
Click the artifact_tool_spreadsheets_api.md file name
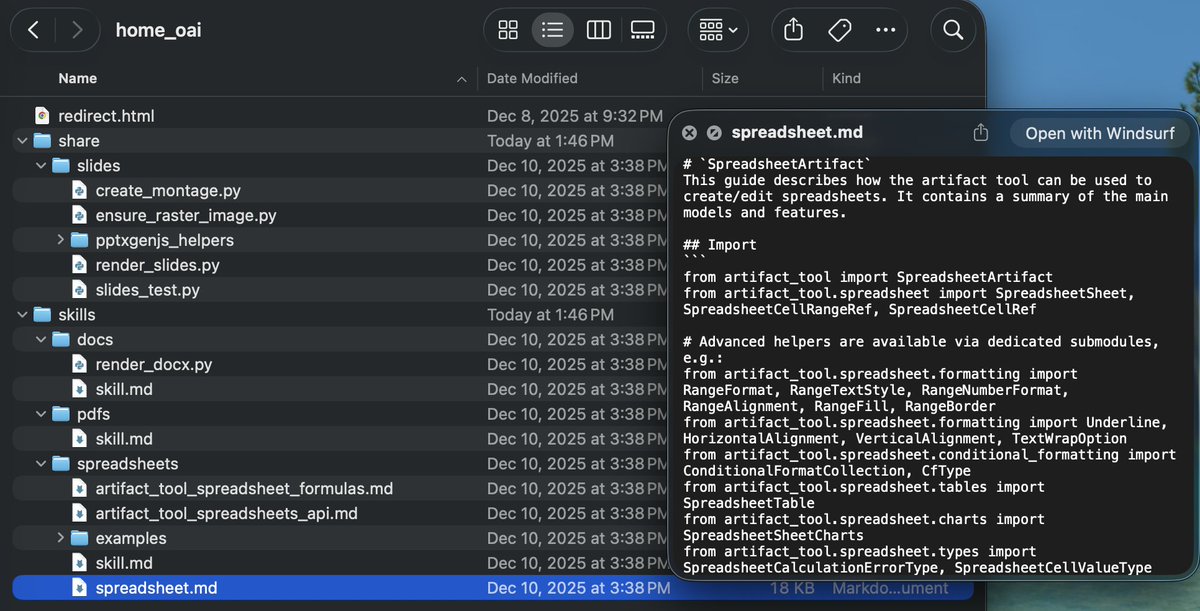click(227, 513)
